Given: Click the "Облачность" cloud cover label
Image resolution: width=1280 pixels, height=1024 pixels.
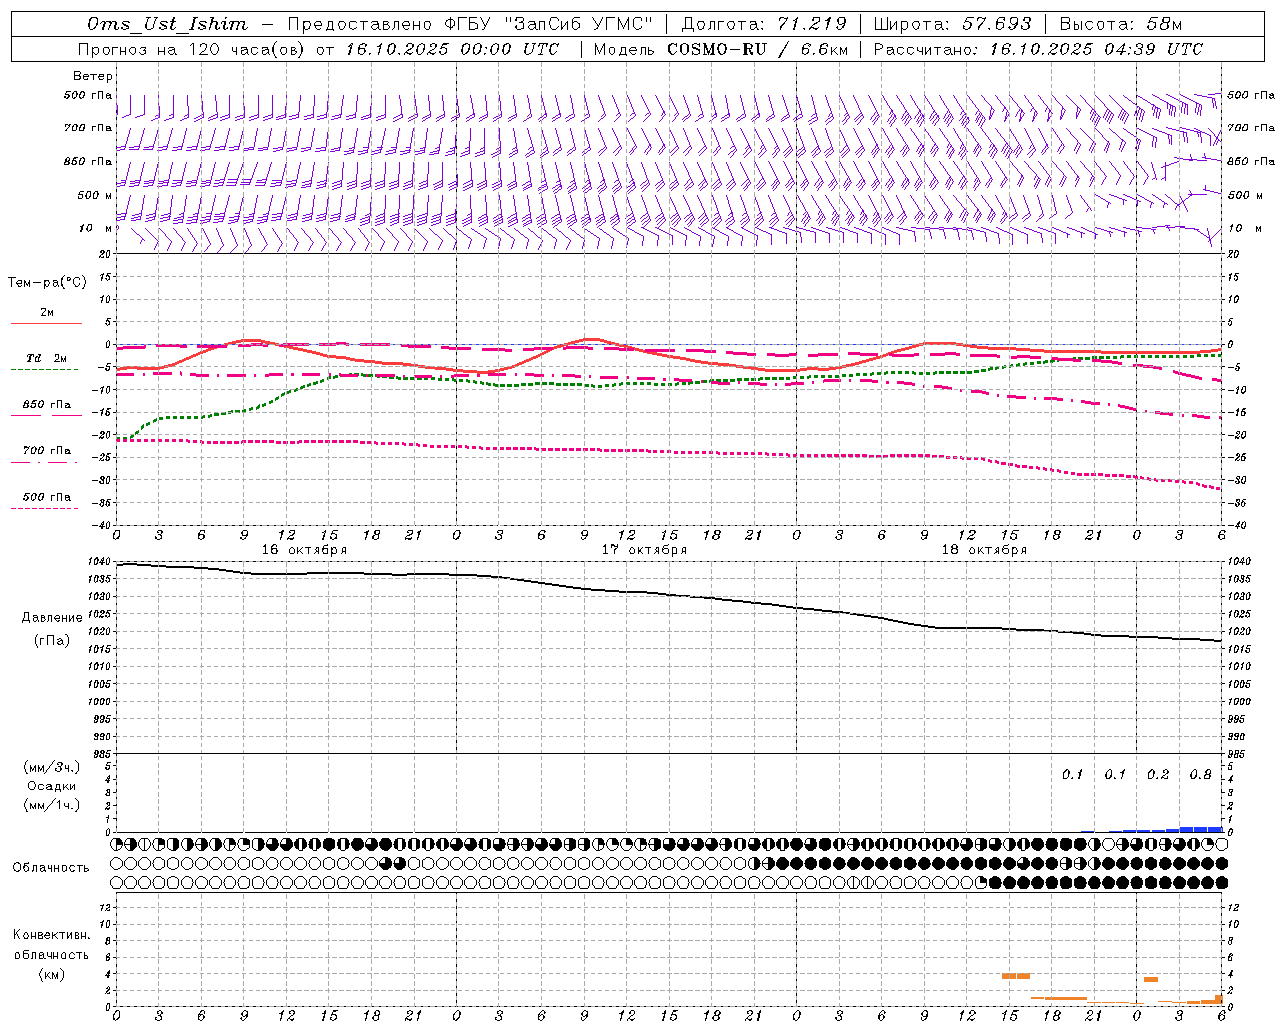Looking at the screenshot, I should [51, 868].
